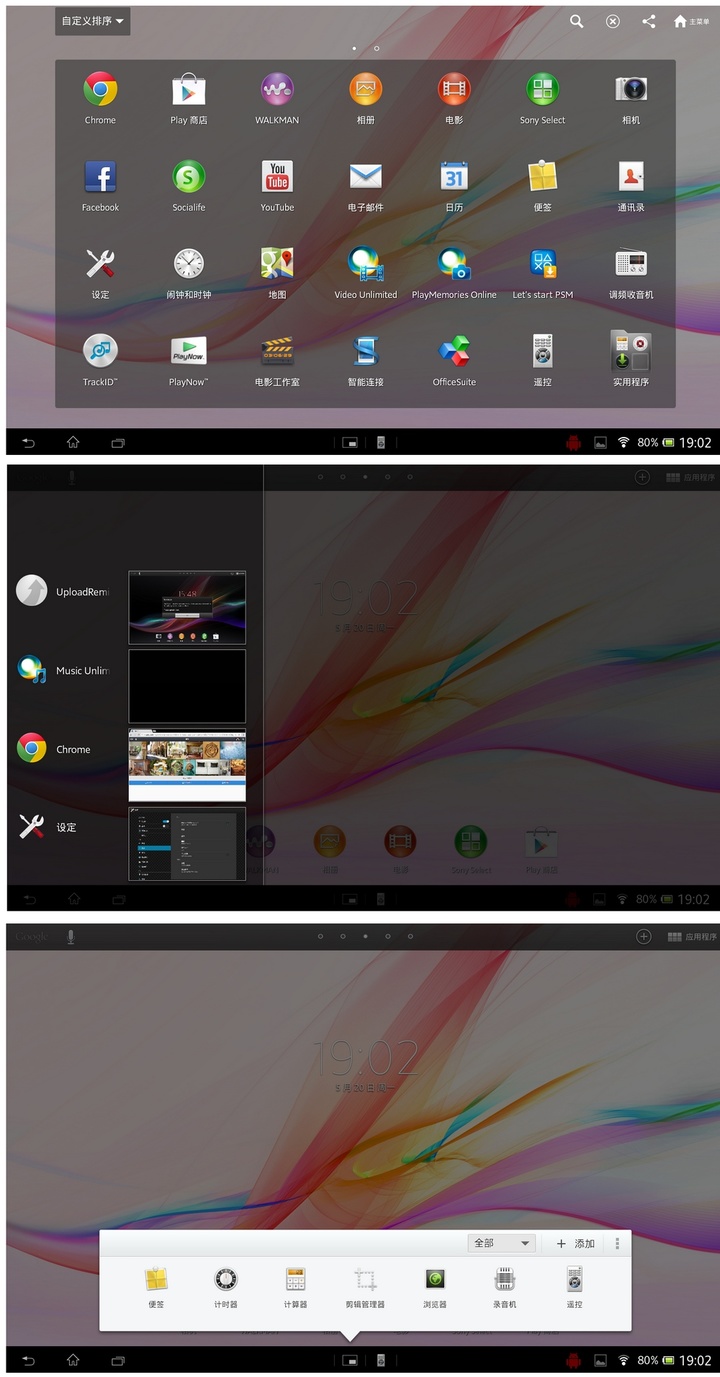Launch the YouTube app
Viewport: 720px width, 1377px height.
pos(277,185)
